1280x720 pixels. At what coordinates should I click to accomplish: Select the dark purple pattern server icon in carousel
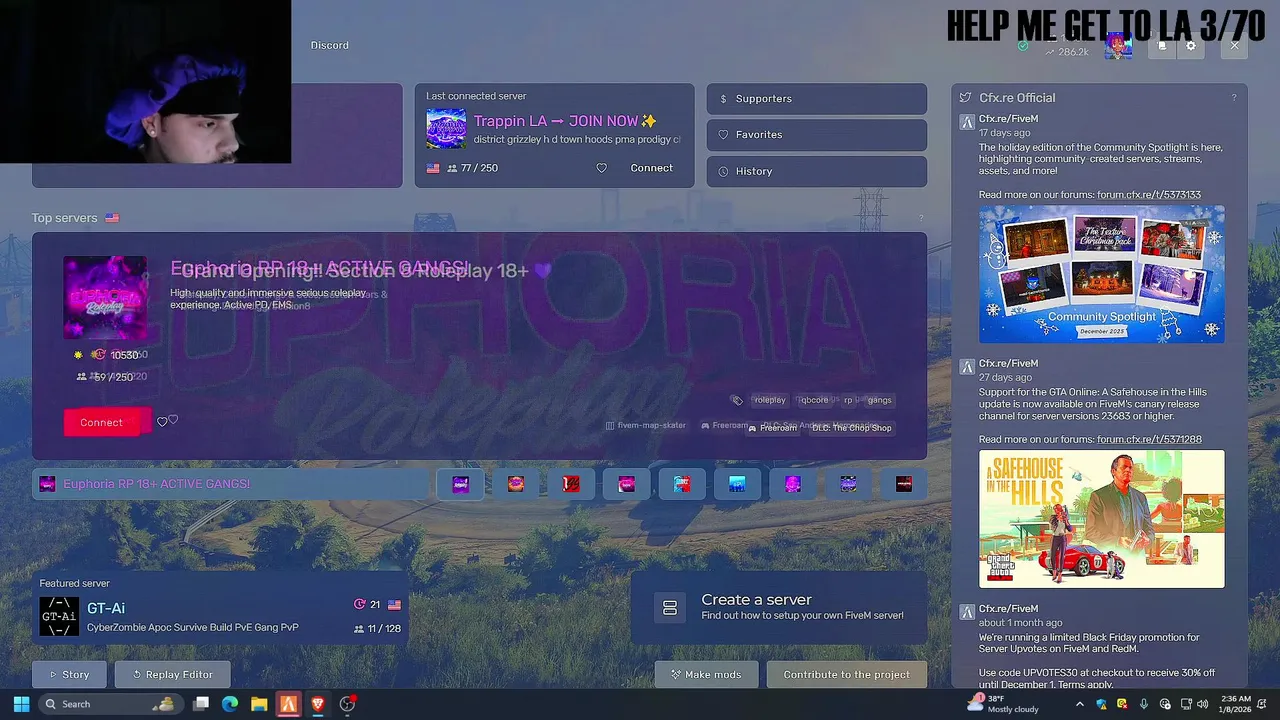click(848, 484)
